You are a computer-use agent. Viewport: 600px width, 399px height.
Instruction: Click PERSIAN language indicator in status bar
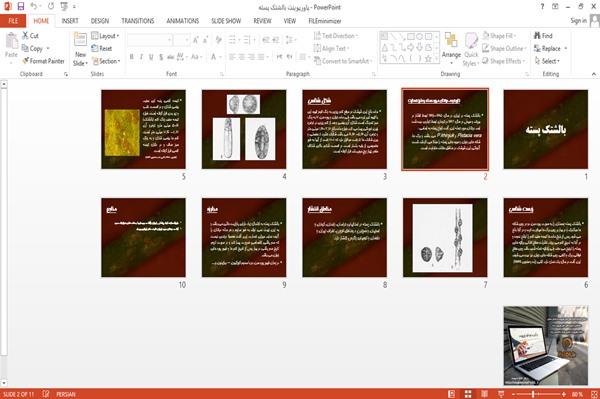pos(66,394)
